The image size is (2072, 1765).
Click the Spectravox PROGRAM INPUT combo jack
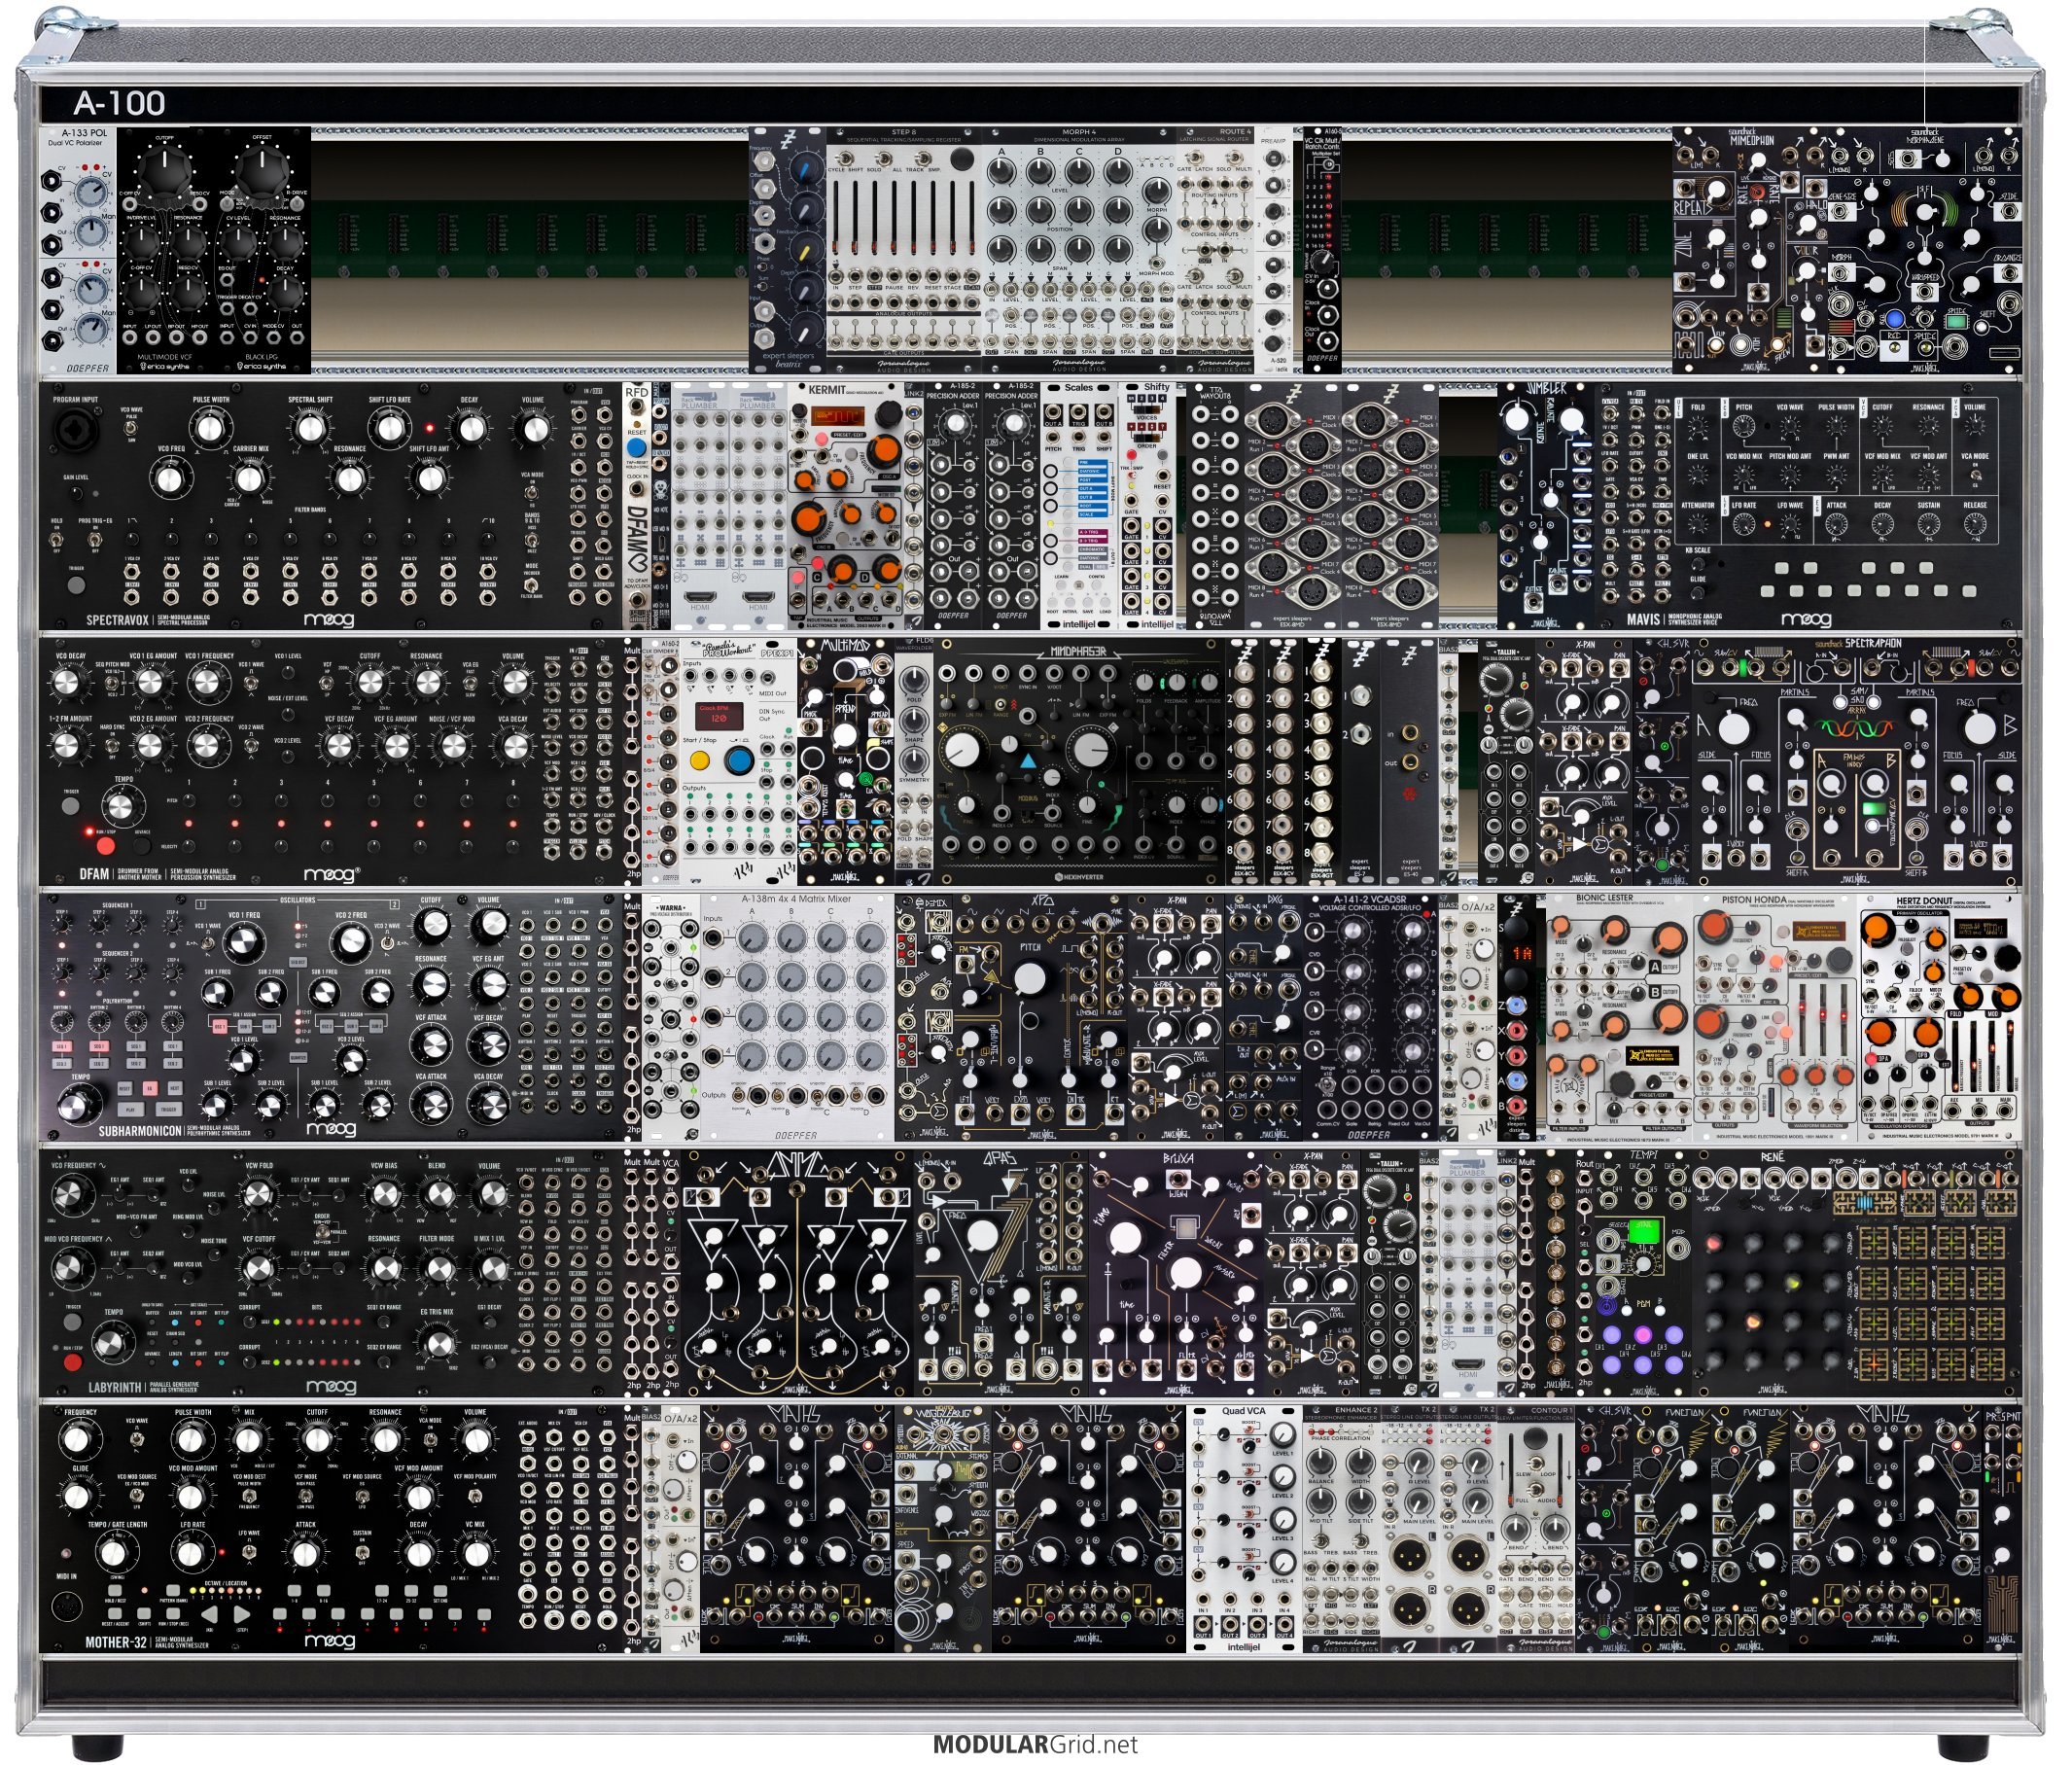tap(75, 431)
